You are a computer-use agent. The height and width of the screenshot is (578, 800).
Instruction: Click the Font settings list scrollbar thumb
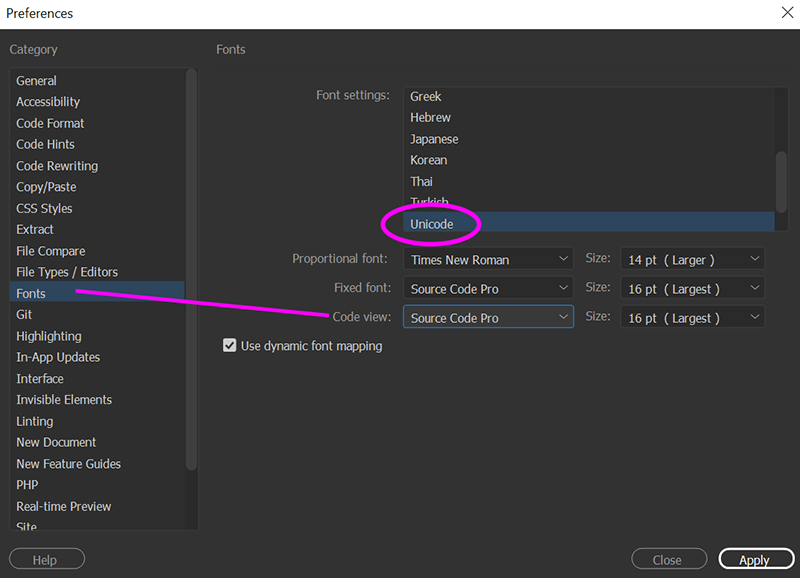coord(781,182)
